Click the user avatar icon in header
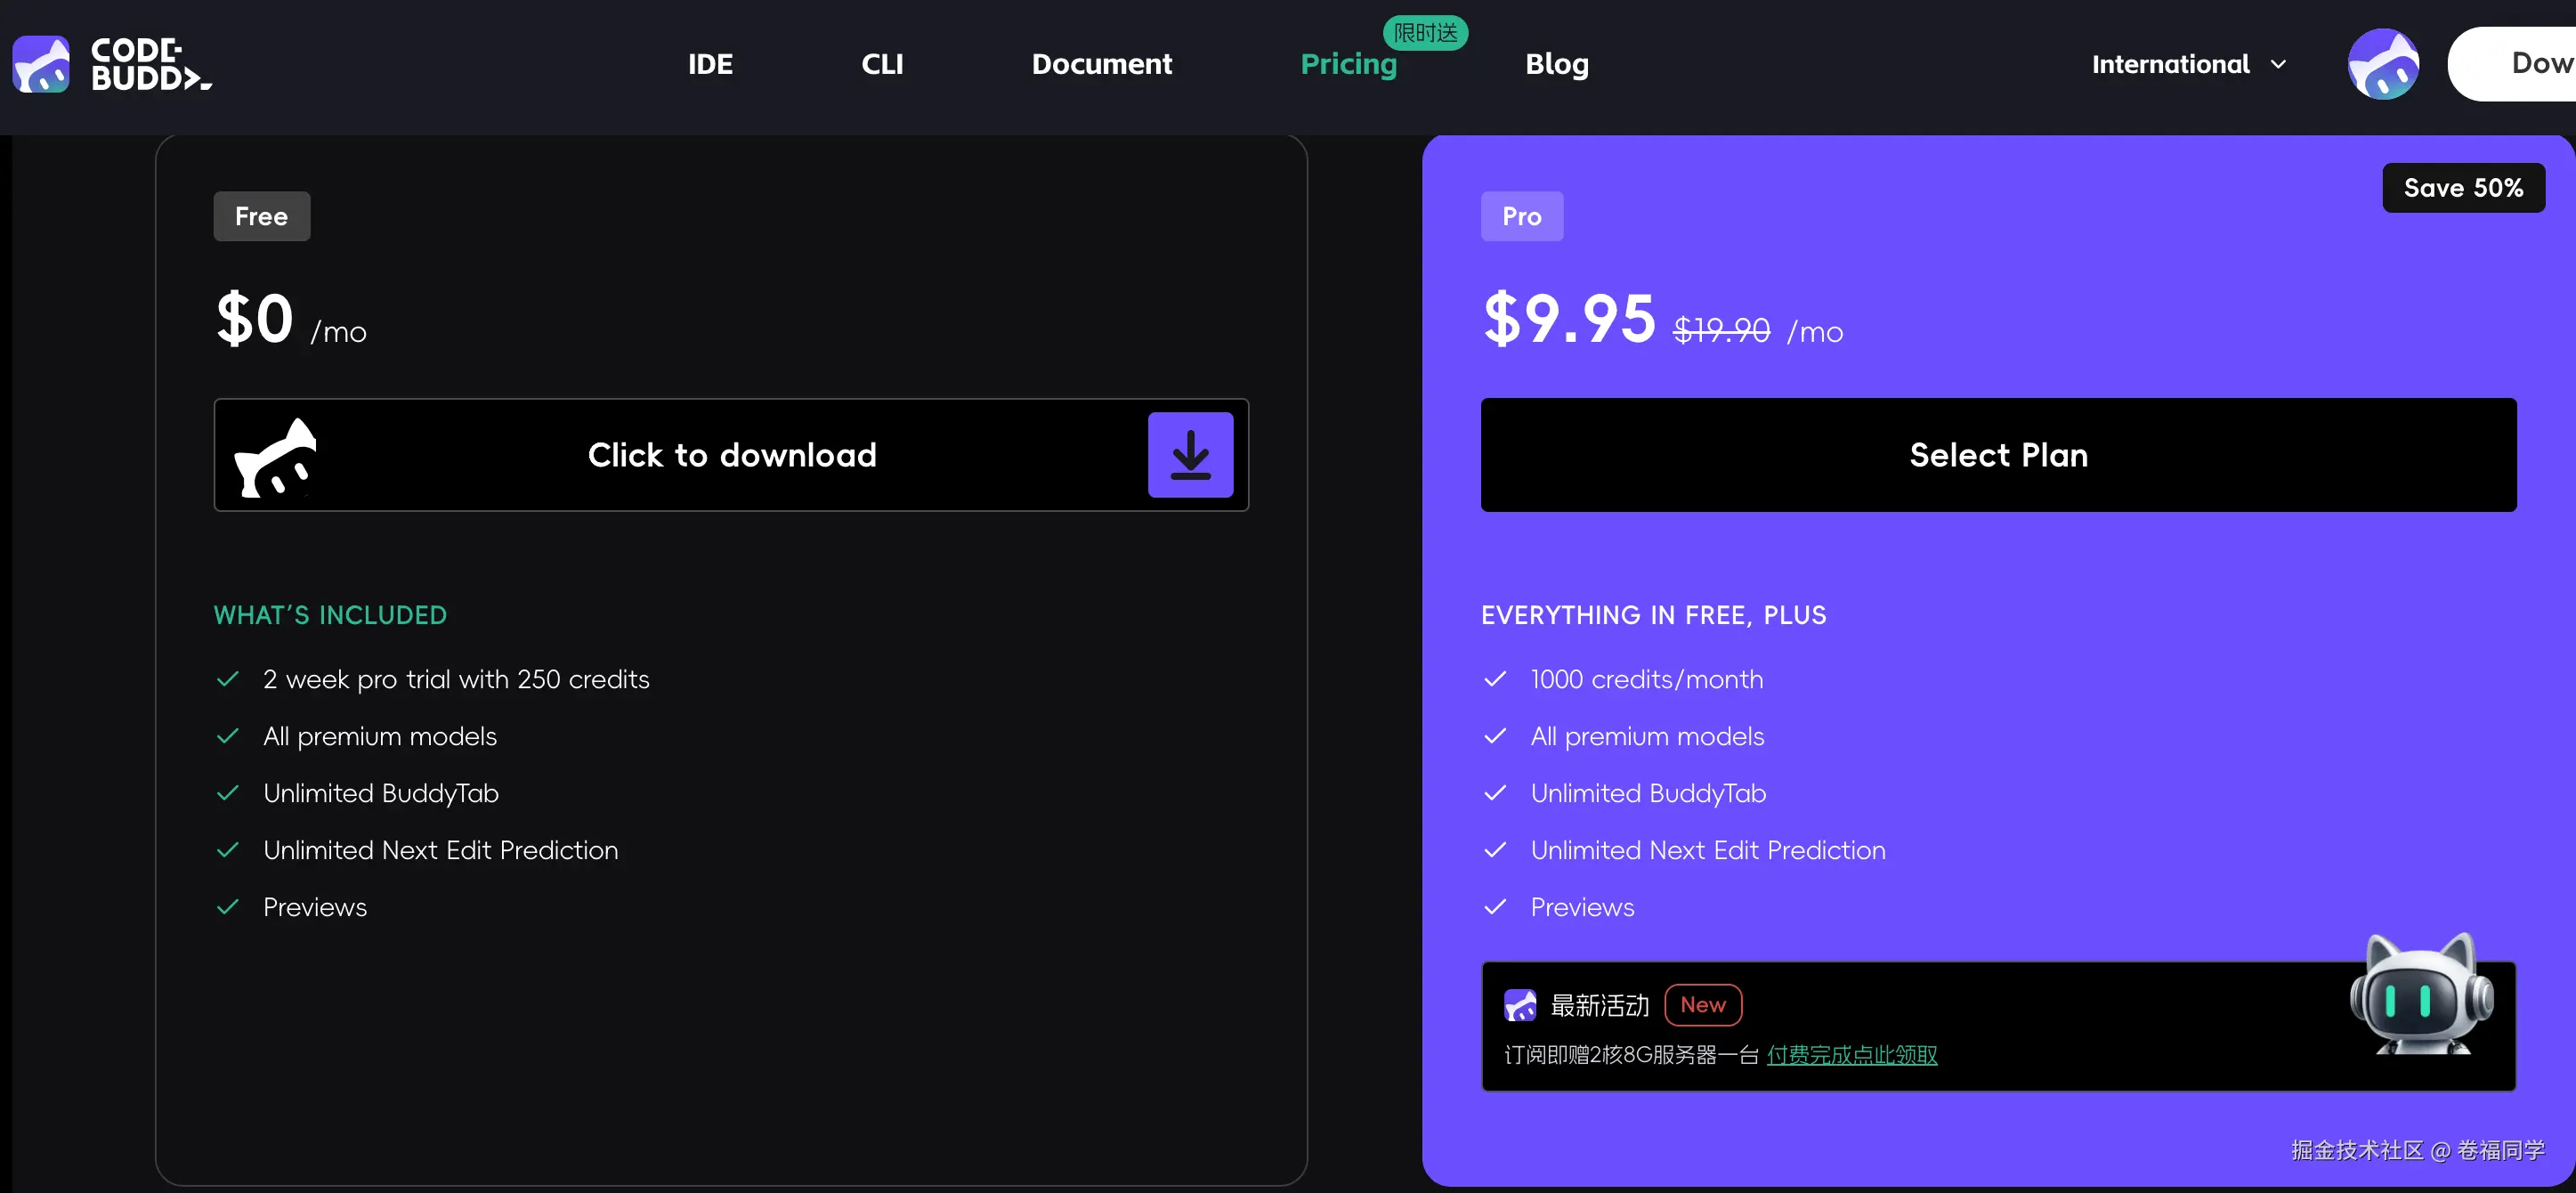Image resolution: width=2576 pixels, height=1193 pixels. coord(2383,64)
